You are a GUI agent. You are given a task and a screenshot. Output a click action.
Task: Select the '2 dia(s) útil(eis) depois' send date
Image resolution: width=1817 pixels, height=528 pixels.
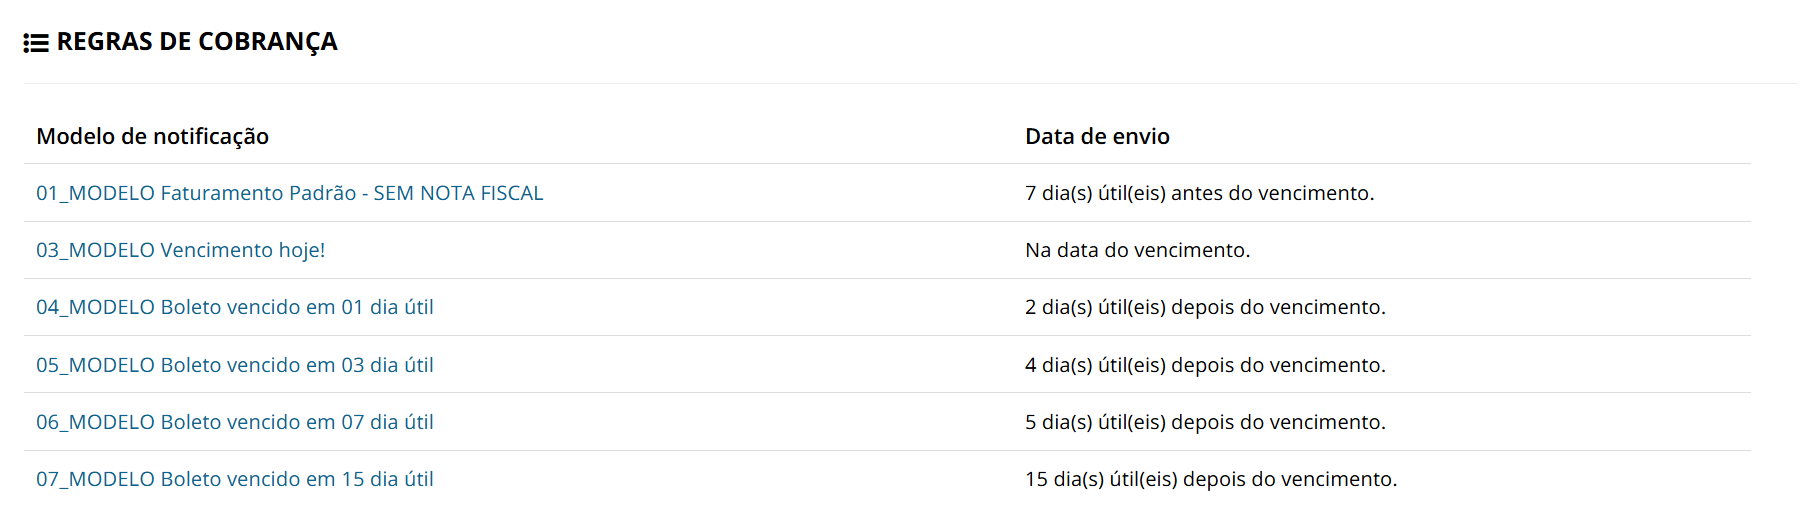click(x=1205, y=307)
